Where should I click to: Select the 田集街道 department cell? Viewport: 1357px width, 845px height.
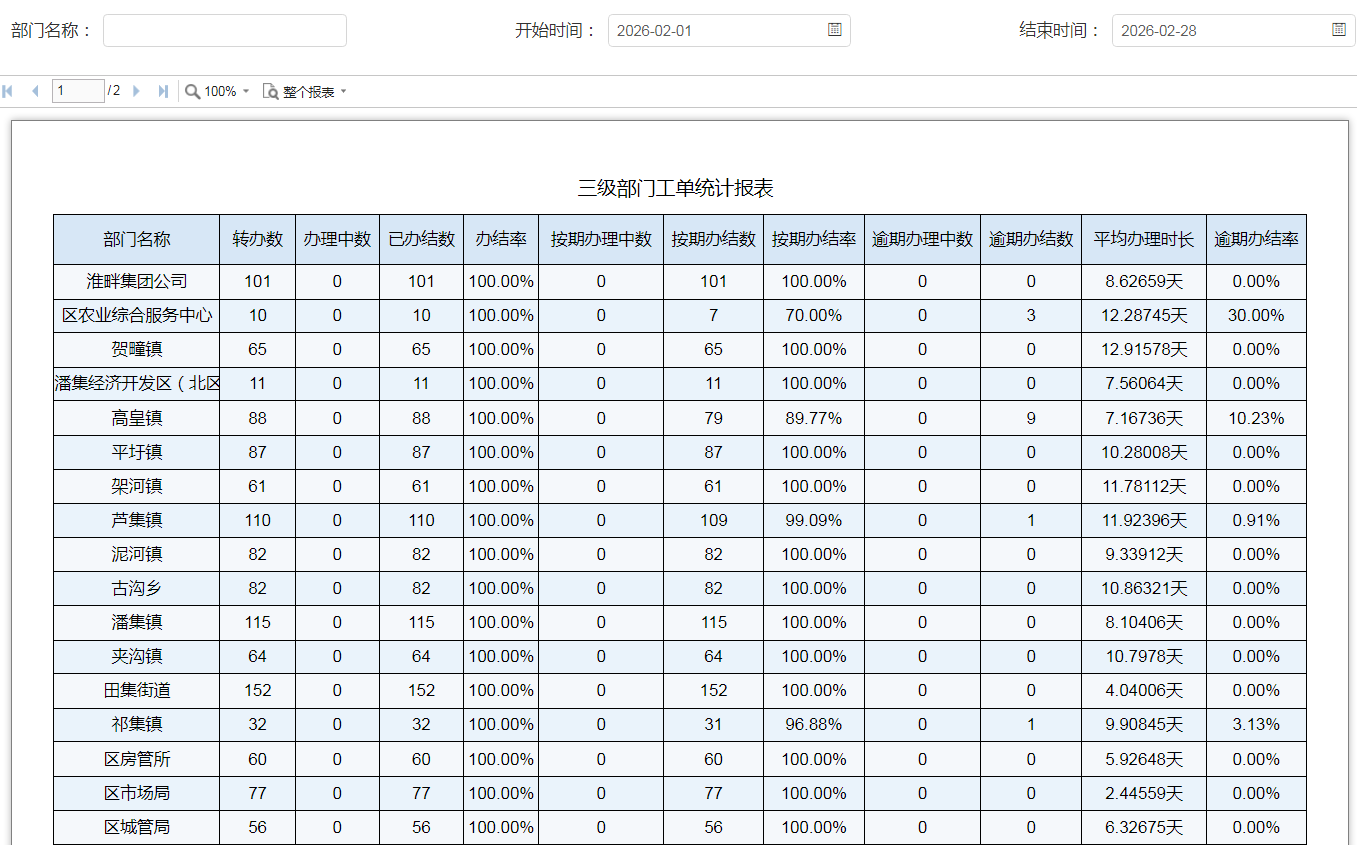tap(136, 690)
